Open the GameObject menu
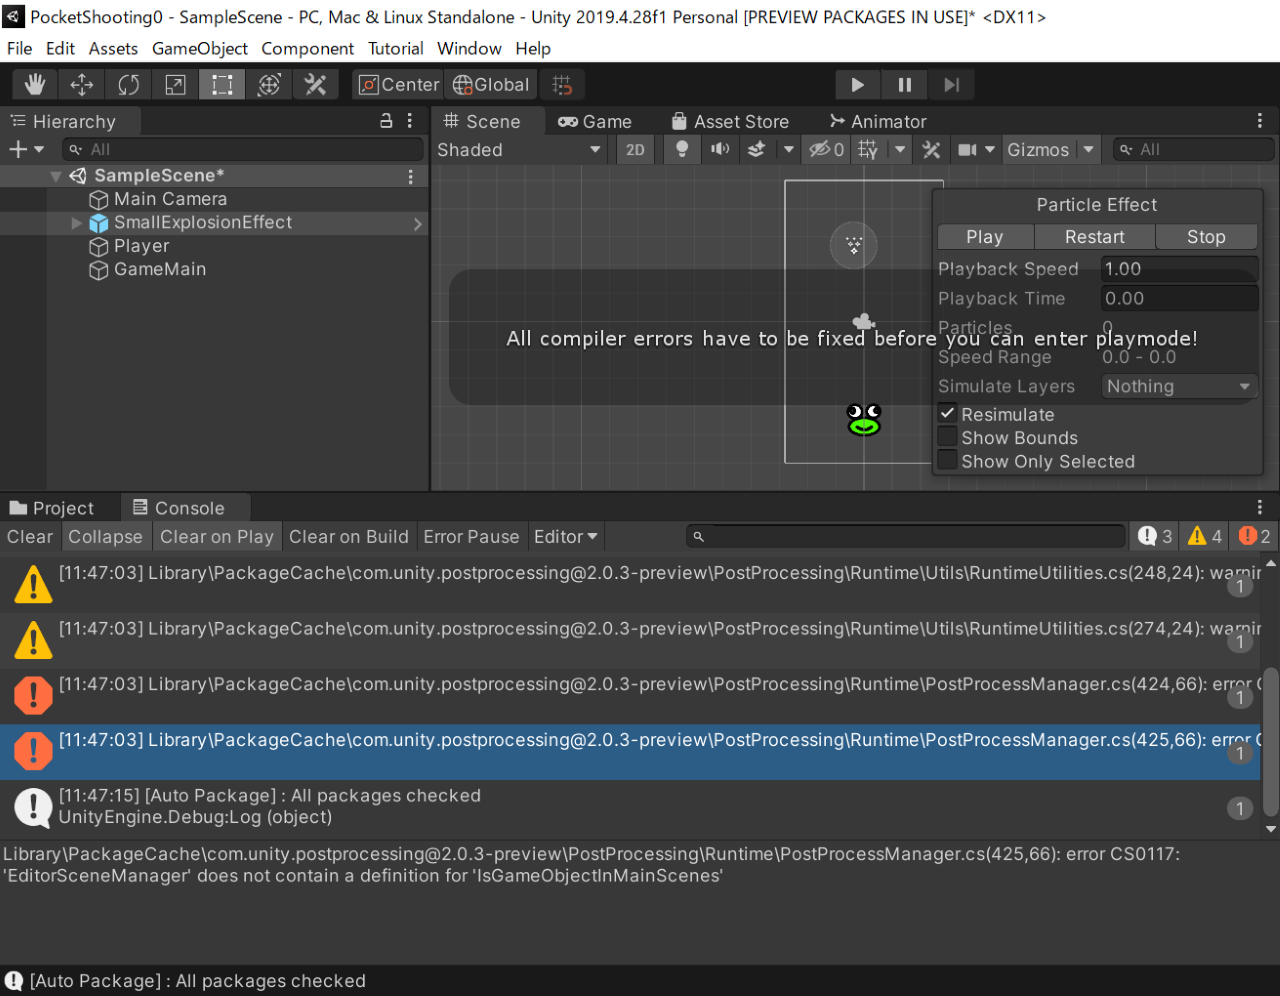Screen dimensions: 1280x996 pyautogui.click(x=199, y=48)
